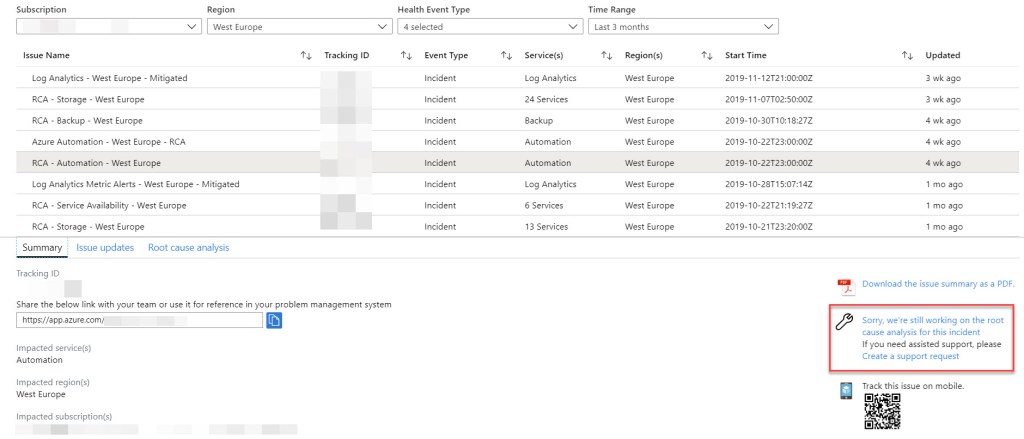
Task: Sort by Tracking ID column arrows
Action: 406,56
